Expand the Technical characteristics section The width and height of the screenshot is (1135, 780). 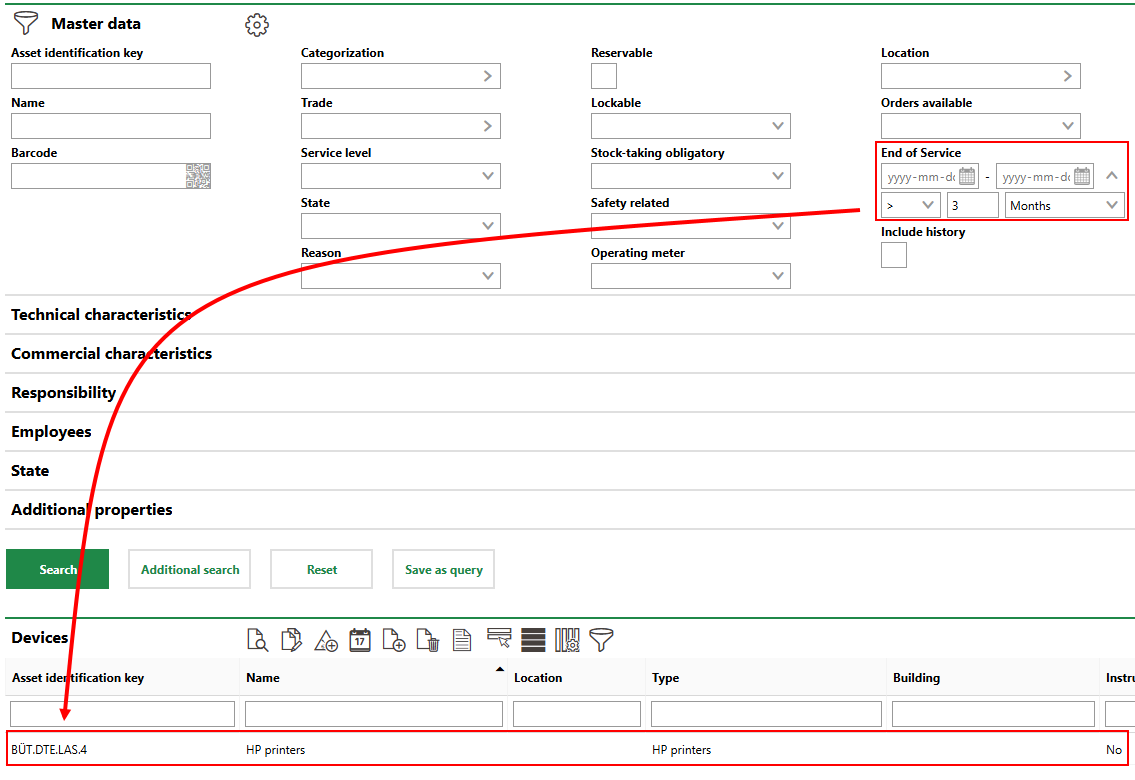pyautogui.click(x=101, y=315)
